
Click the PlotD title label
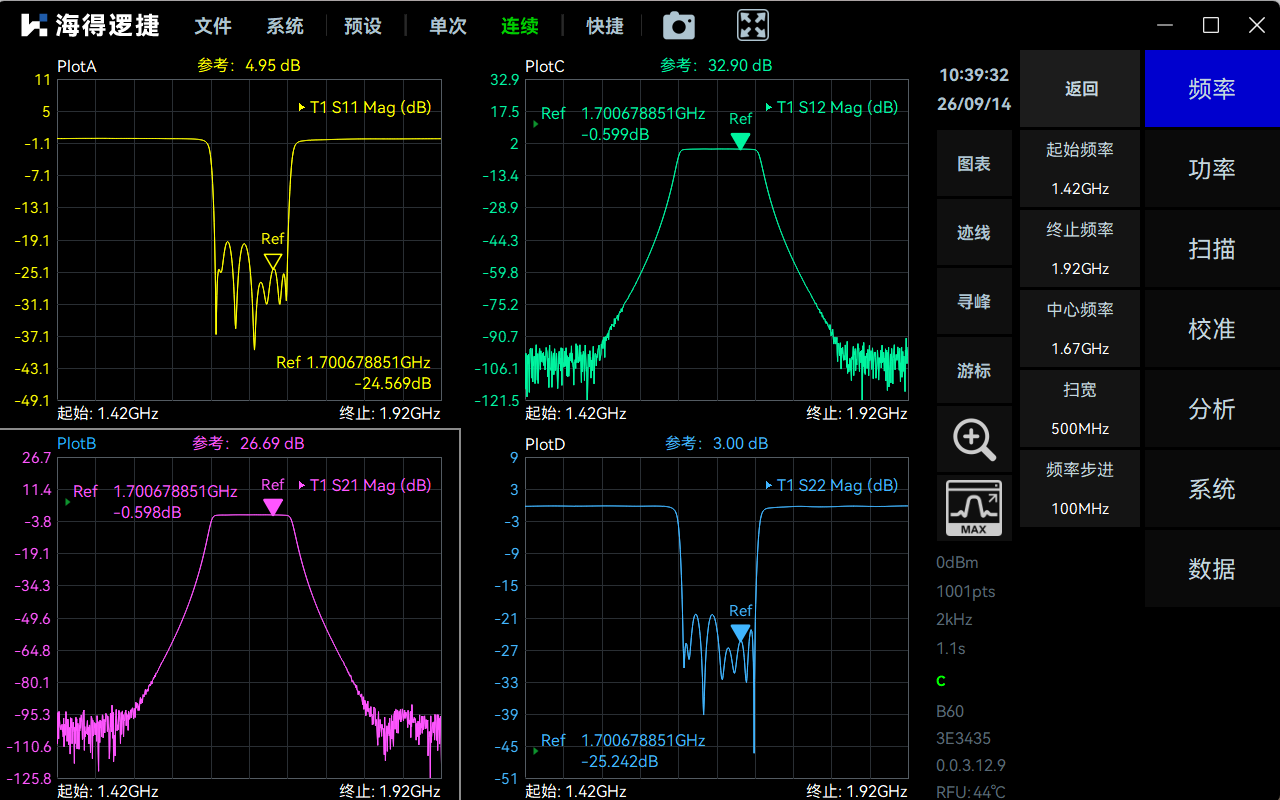pyautogui.click(x=545, y=443)
